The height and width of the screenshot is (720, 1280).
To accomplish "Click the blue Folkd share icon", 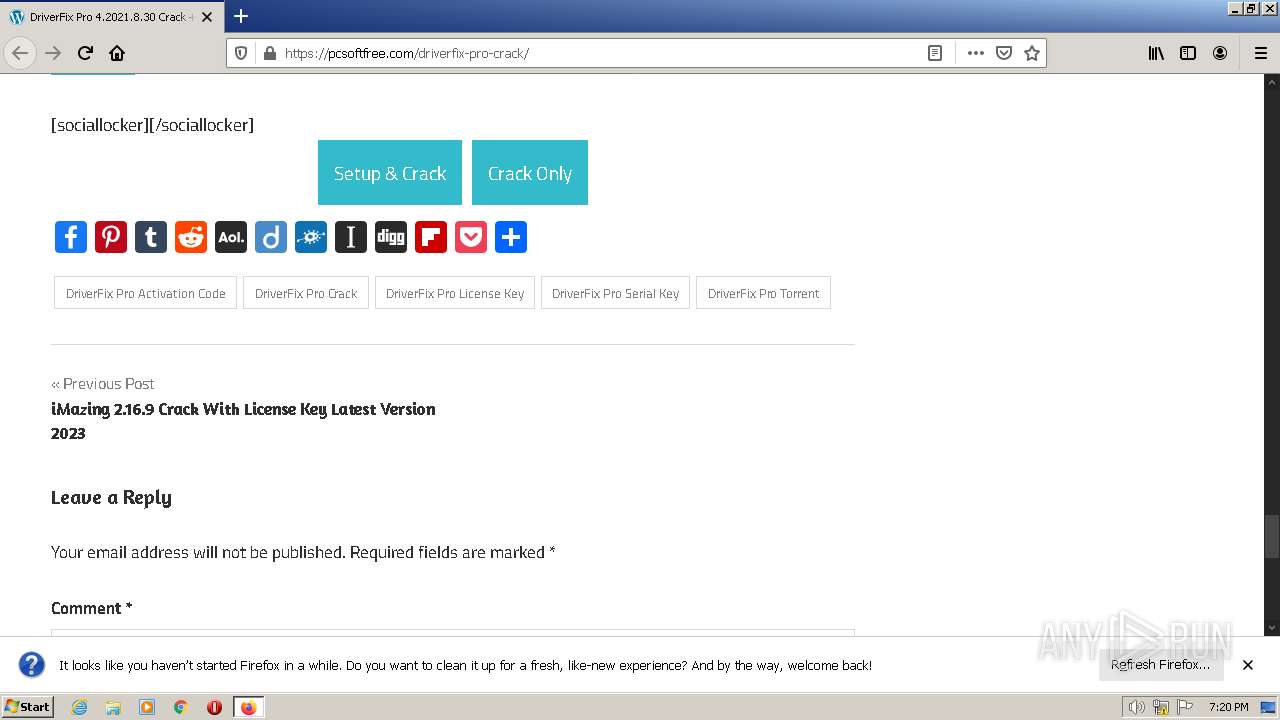I will [311, 237].
